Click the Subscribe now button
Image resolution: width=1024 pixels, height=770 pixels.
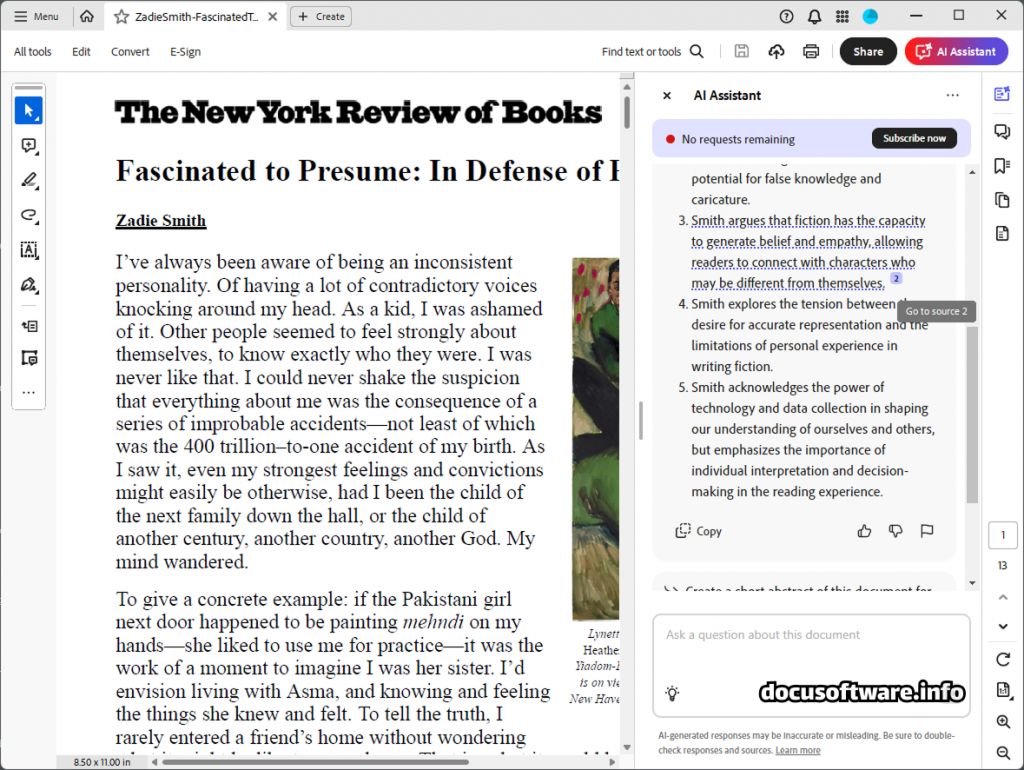tap(913, 139)
